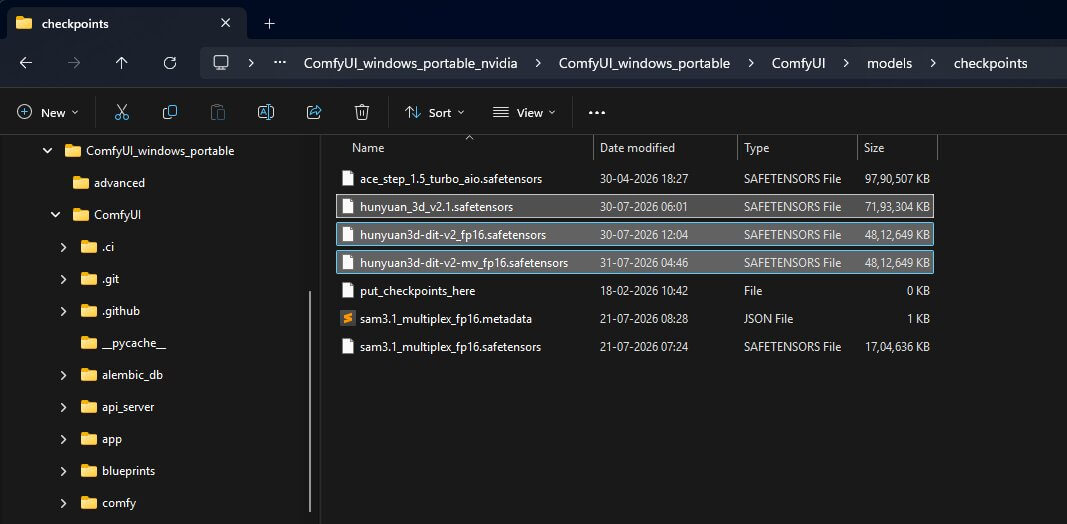Show hidden path via address bar ellipsis
This screenshot has width=1067, height=524.
click(280, 63)
